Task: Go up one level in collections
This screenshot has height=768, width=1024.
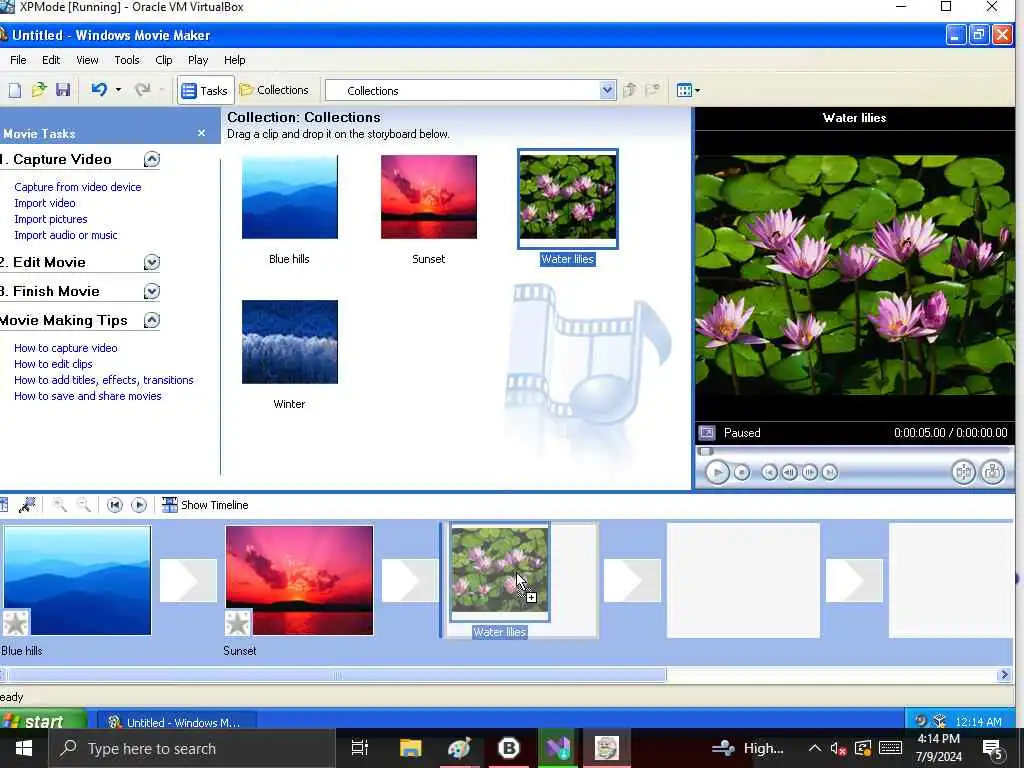Action: (630, 90)
